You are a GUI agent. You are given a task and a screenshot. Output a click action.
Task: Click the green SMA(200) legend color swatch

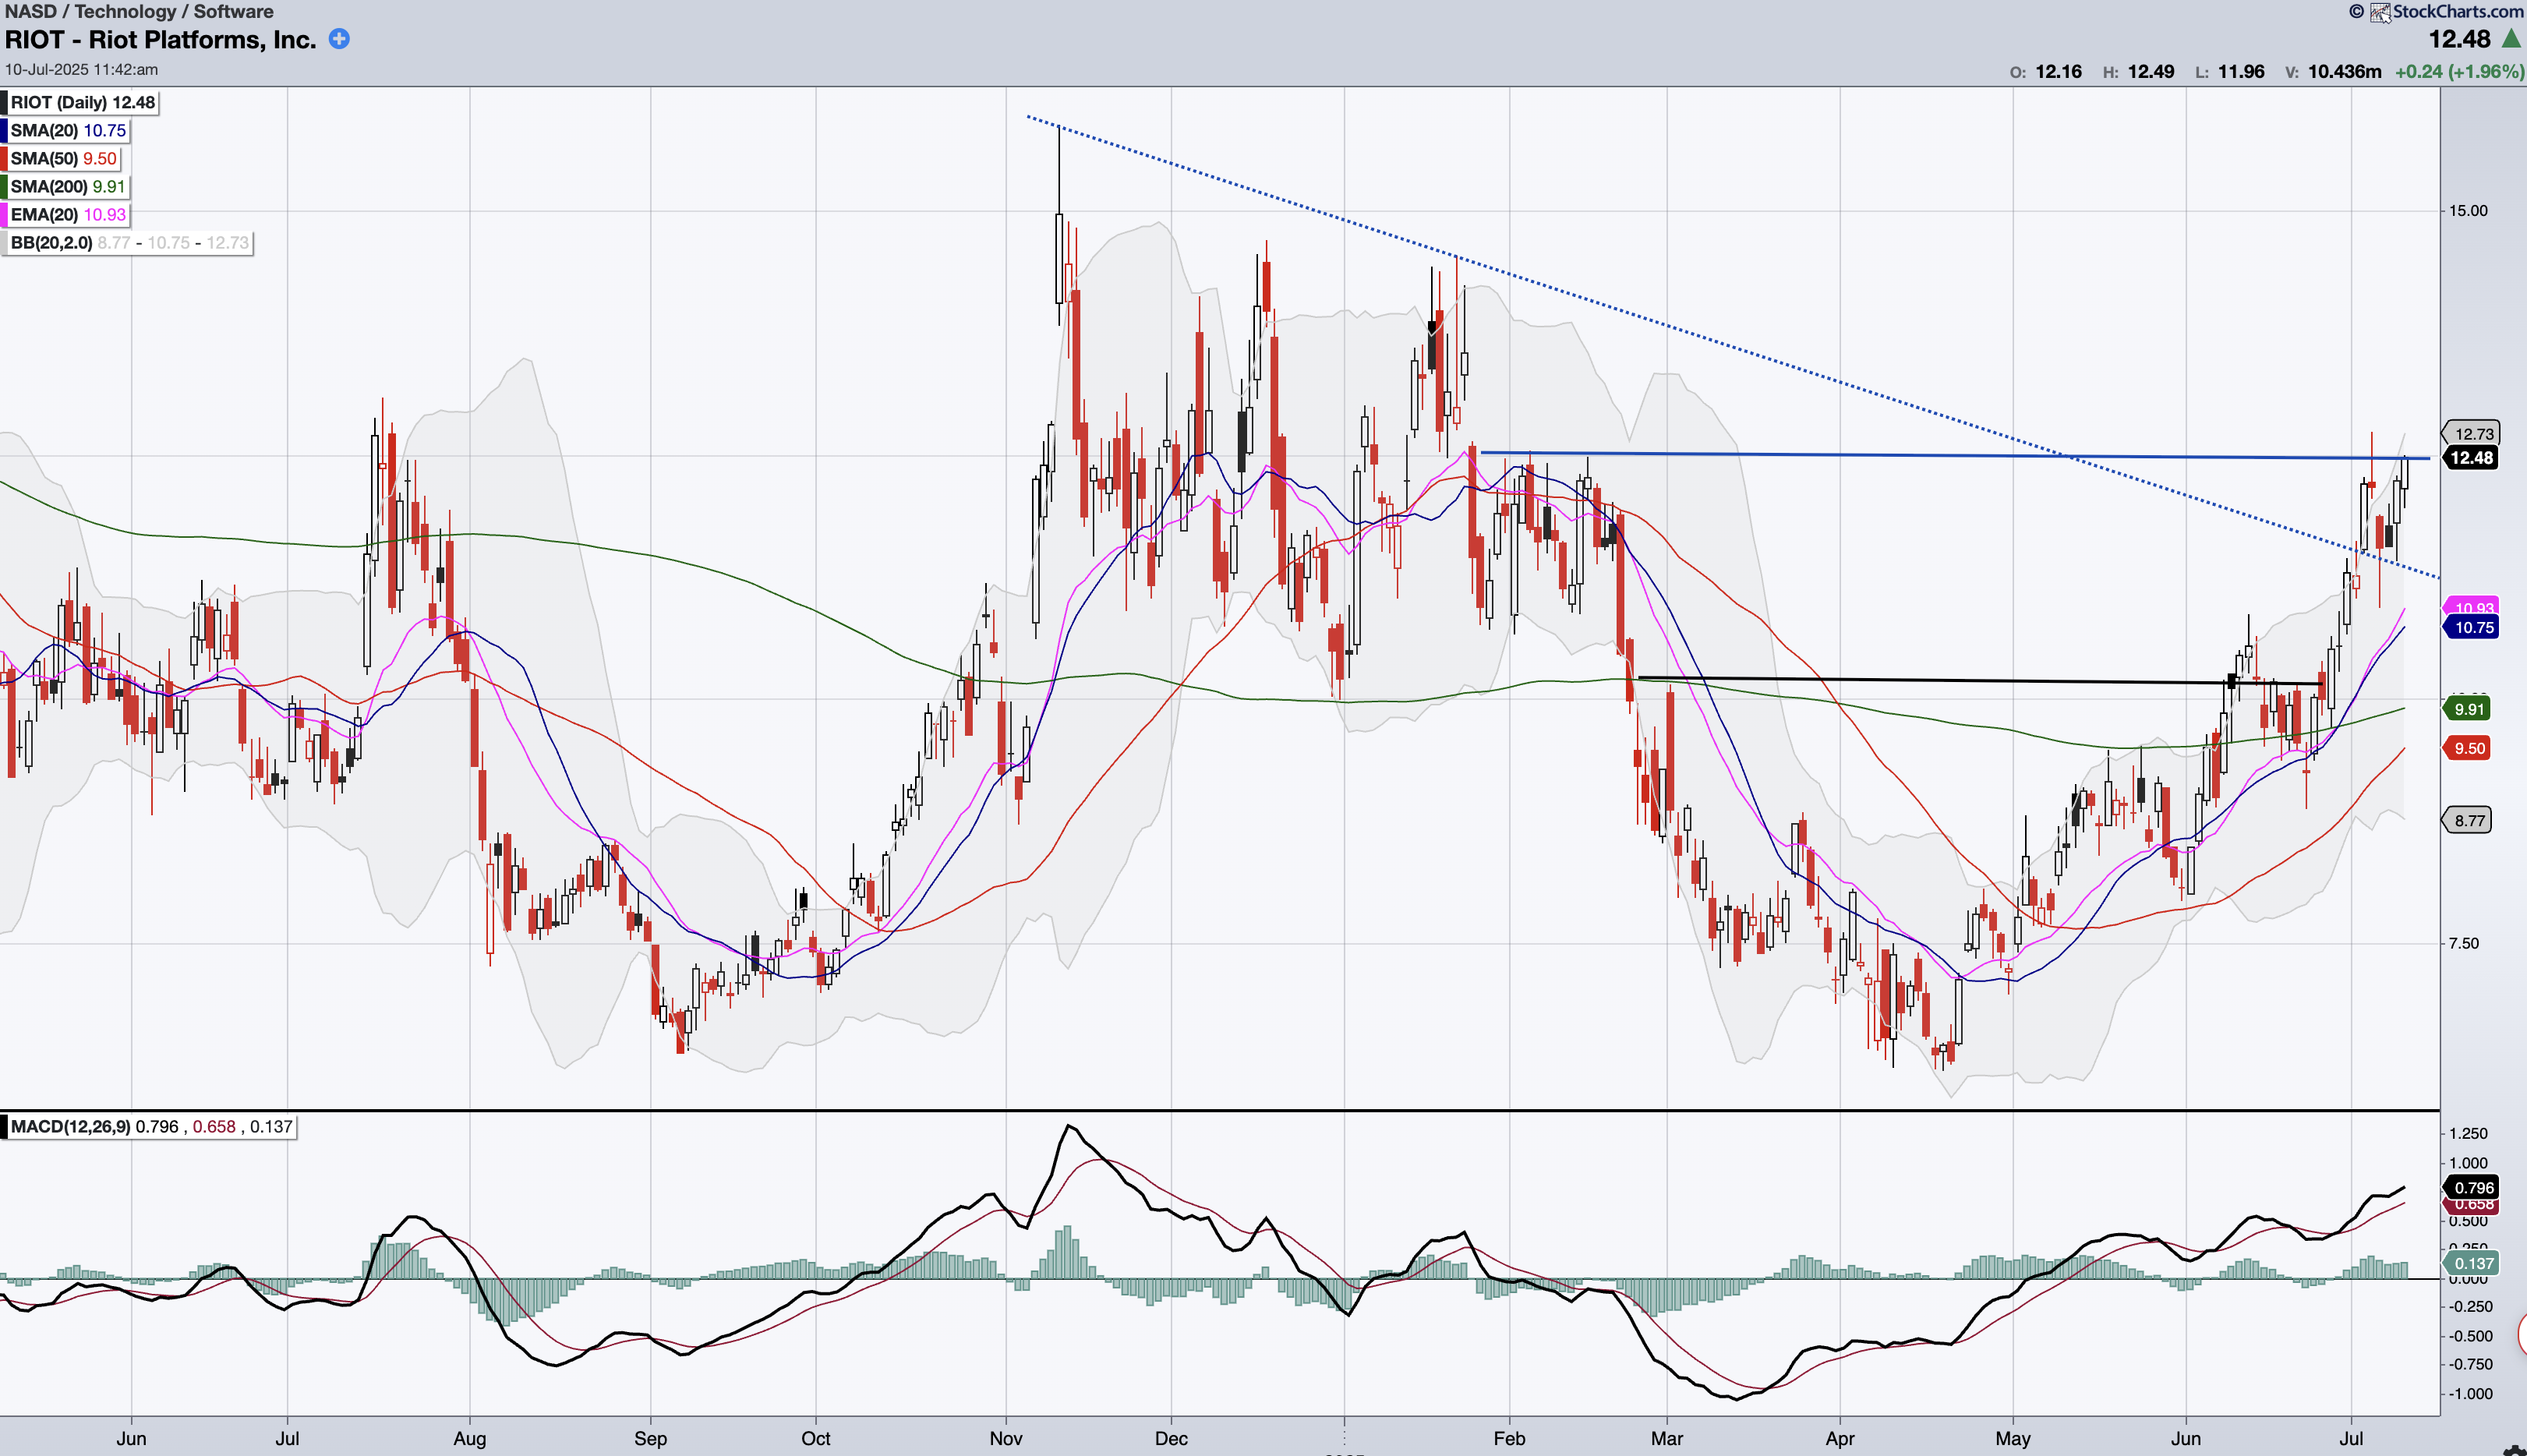coord(4,186)
